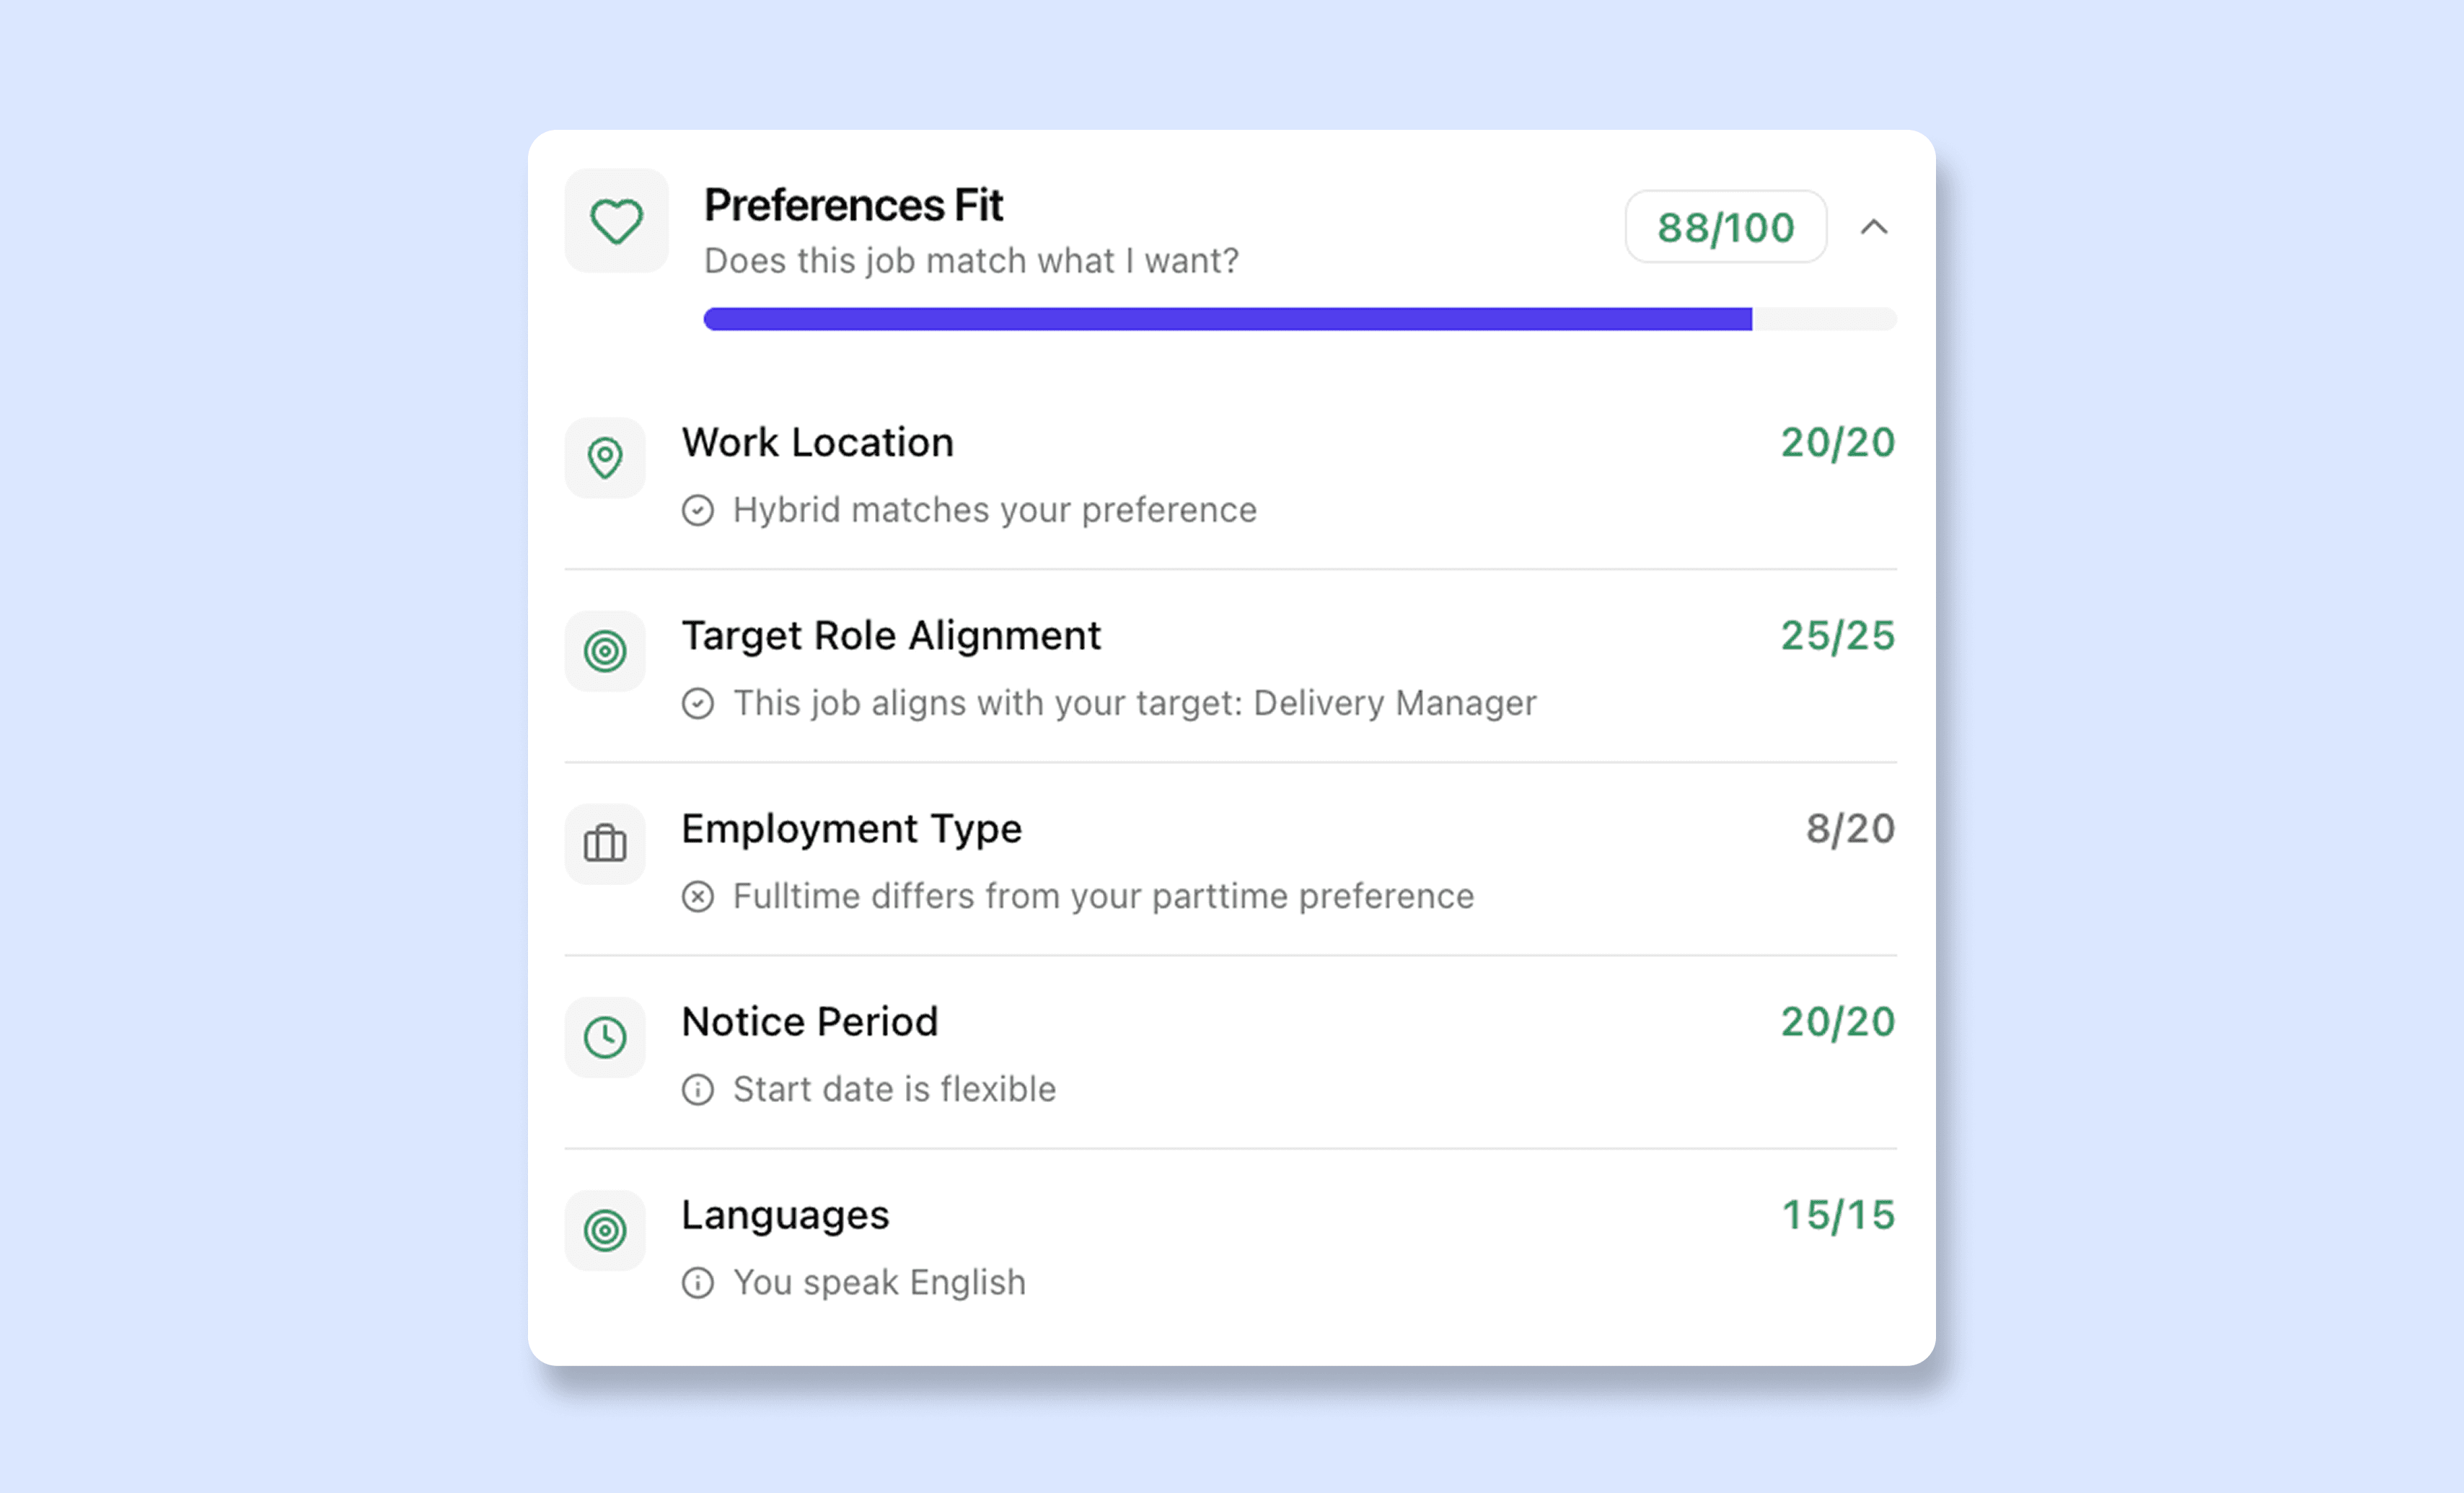
Task: Select the location pin icon for Work Location
Action: tap(605, 458)
